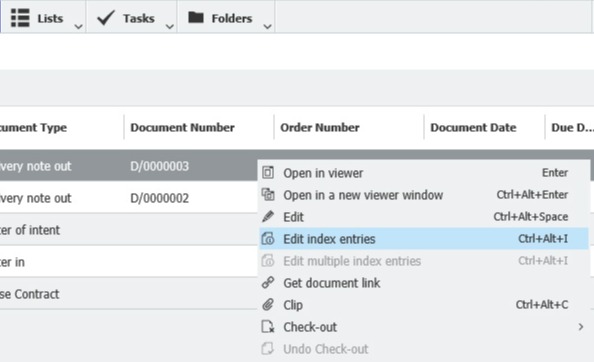Sort by Document Date column header
Viewport: 594px width, 362px height.
point(473,128)
